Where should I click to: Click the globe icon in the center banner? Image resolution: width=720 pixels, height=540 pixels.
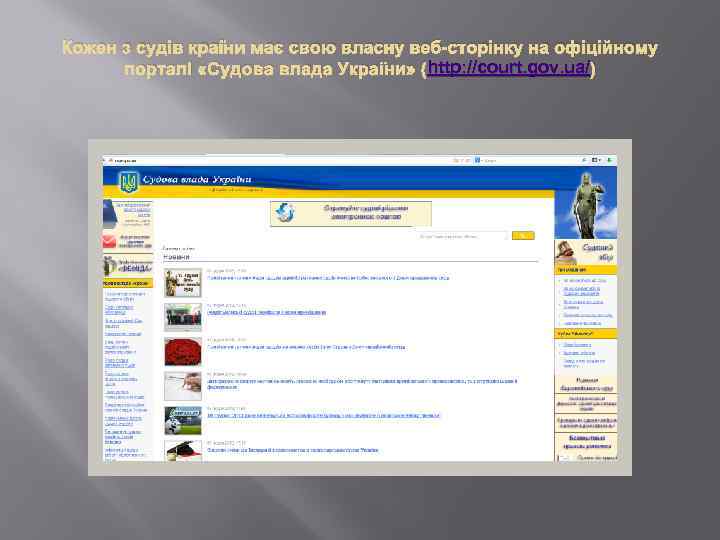click(x=285, y=213)
